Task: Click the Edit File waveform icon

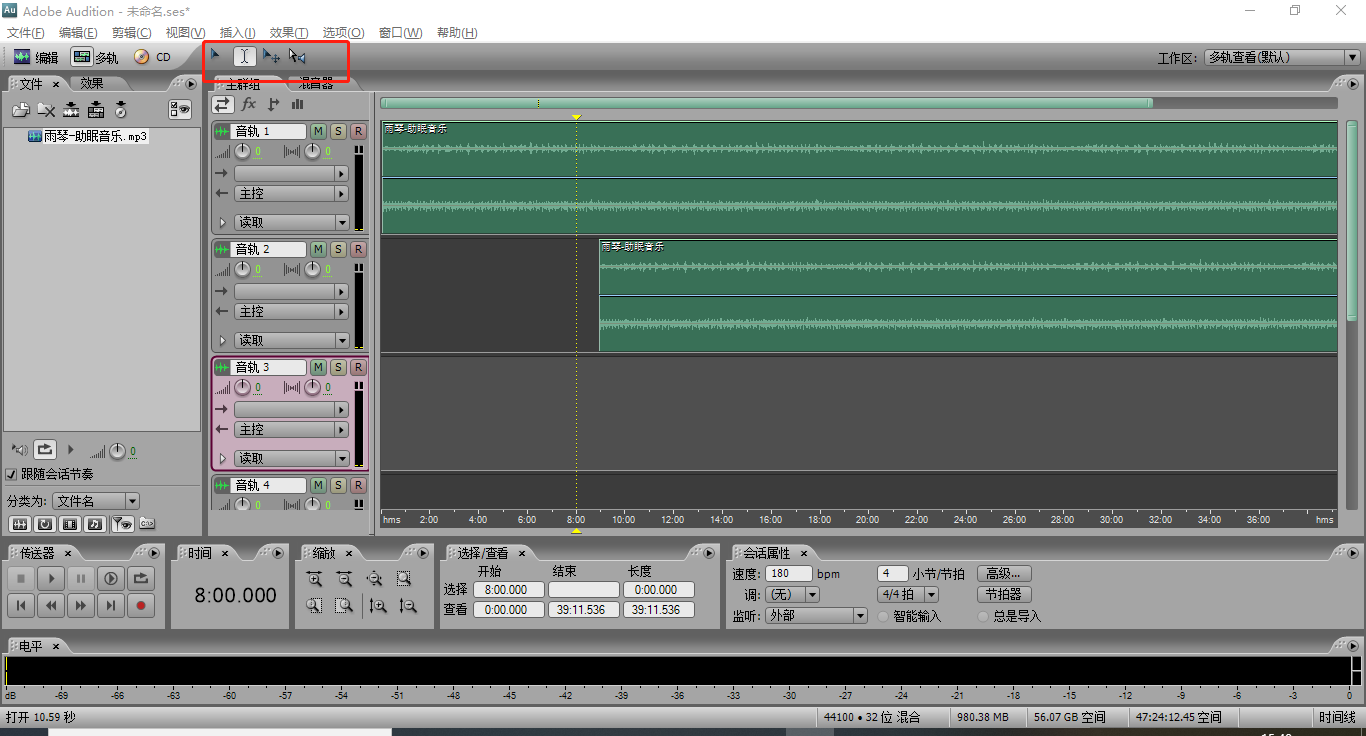Action: click(x=71, y=110)
